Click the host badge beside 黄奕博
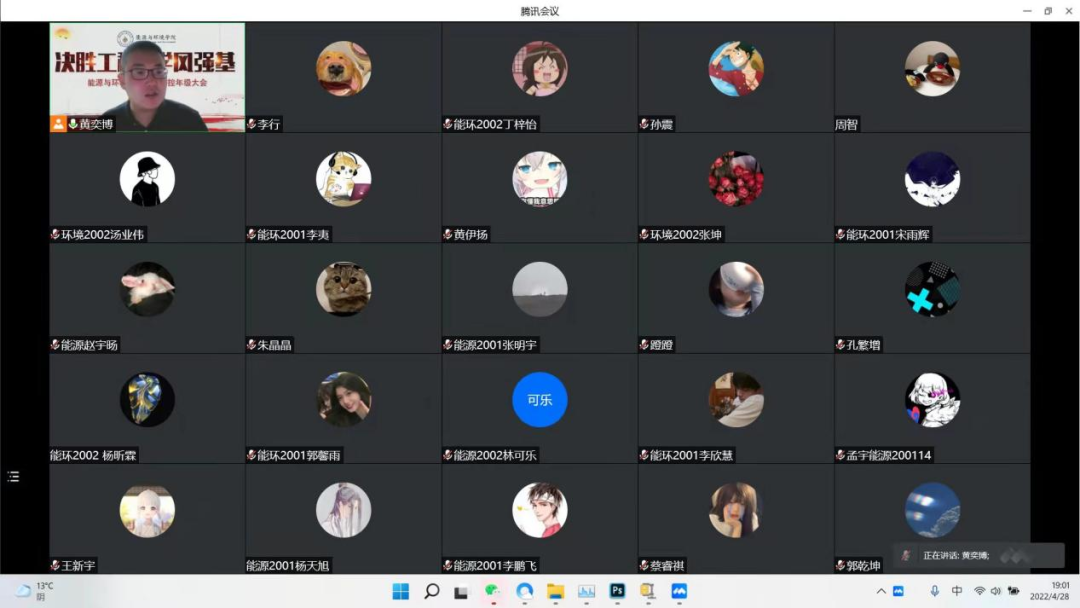Viewport: 1080px width, 608px height. tap(59, 124)
